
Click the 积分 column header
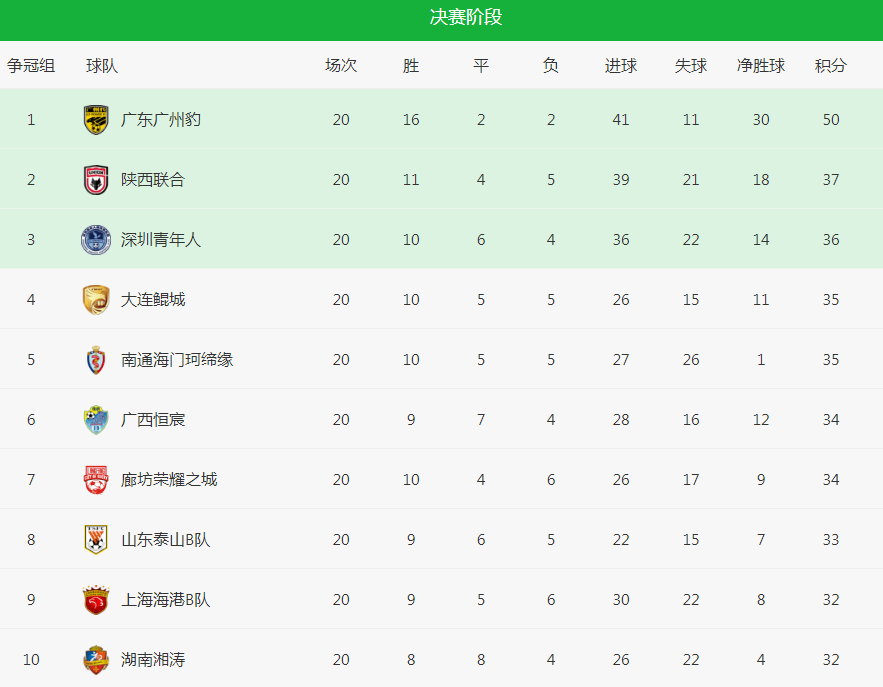pos(831,65)
